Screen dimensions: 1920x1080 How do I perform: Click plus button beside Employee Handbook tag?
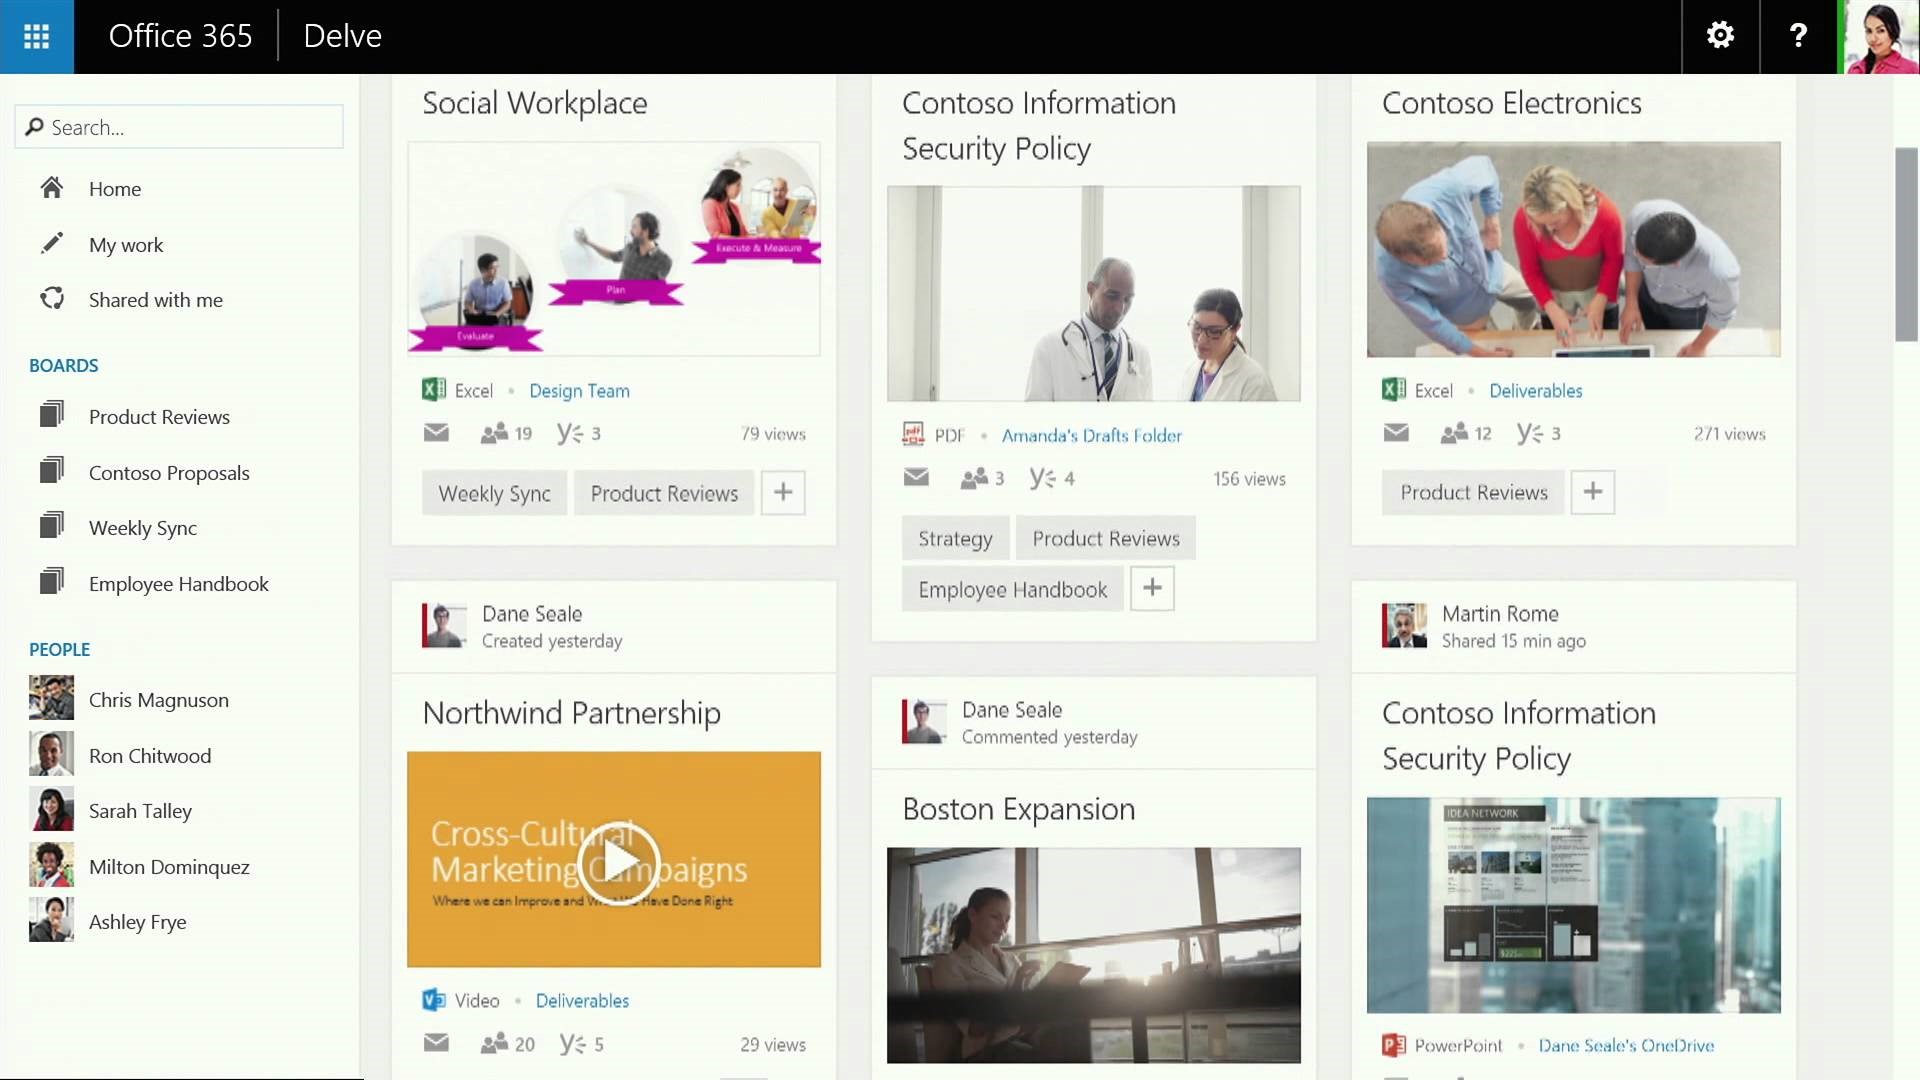point(1152,588)
